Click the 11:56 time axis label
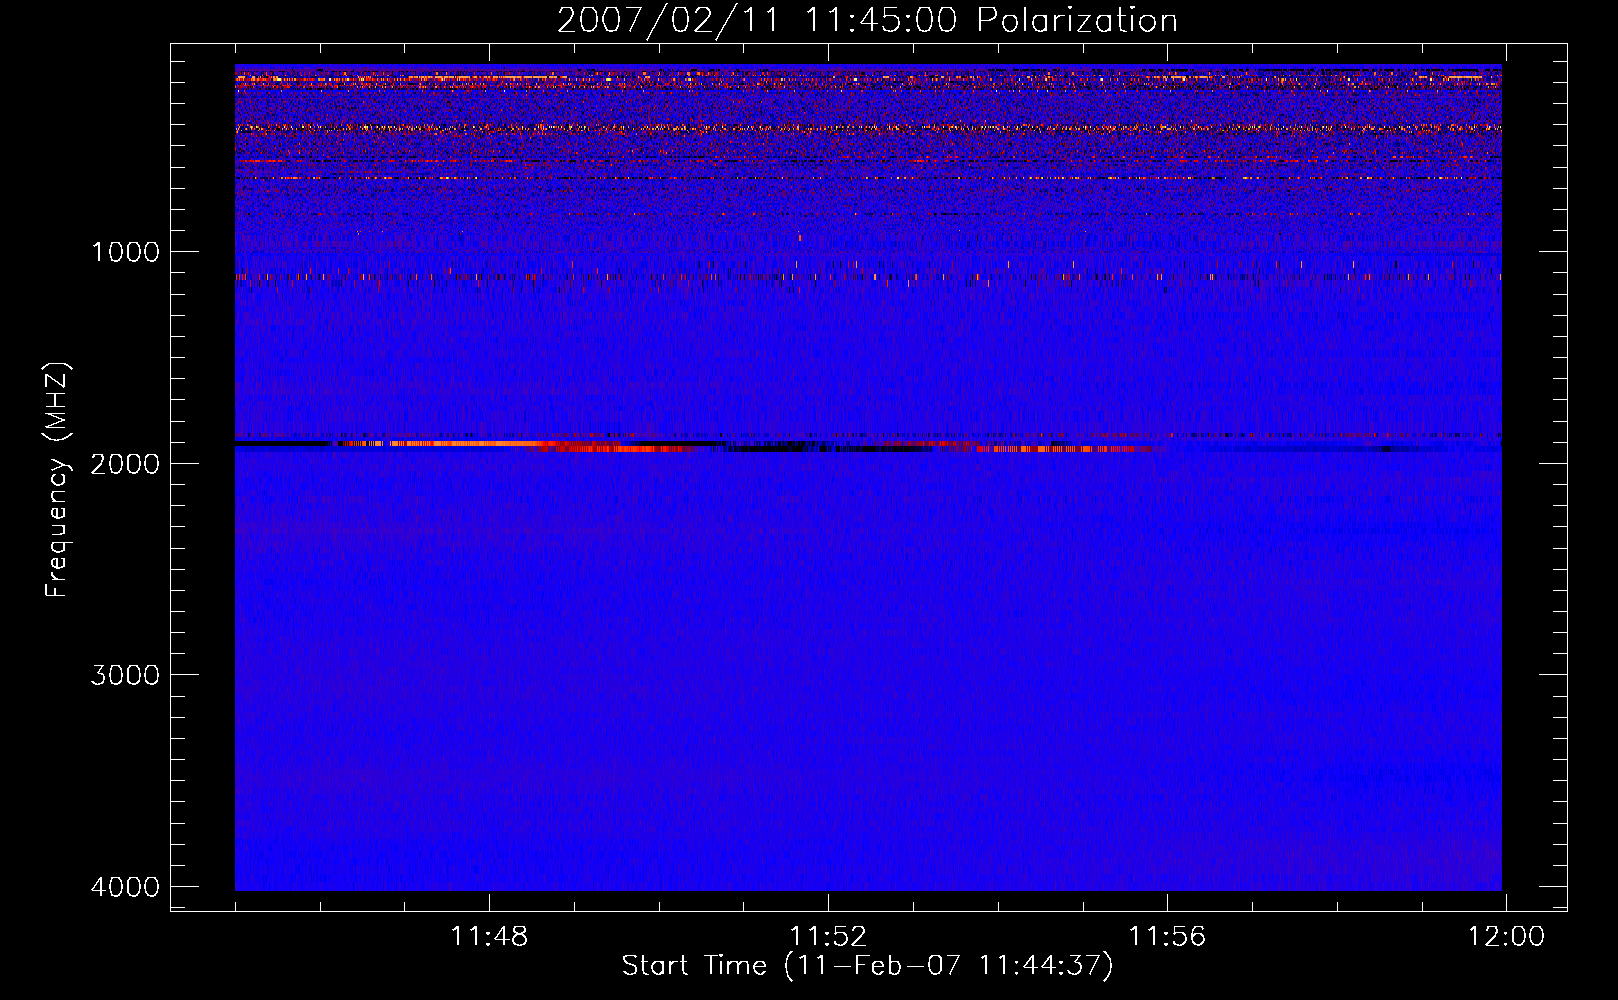The image size is (1618, 1000). pos(1167,937)
